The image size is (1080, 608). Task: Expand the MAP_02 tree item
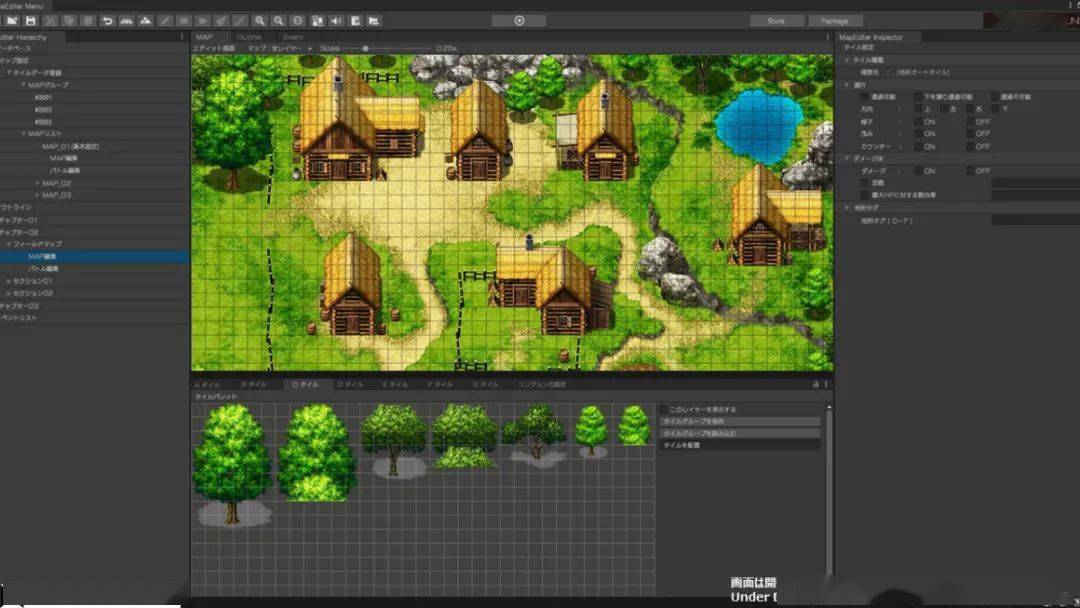point(39,183)
